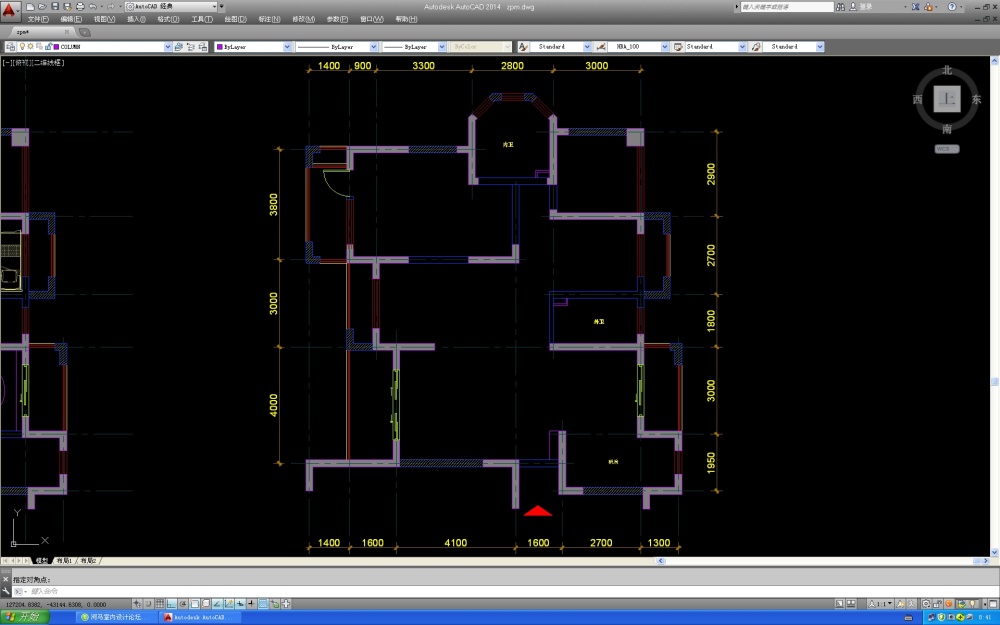Expand the COLUMN layer dropdown
Image resolution: width=1000 pixels, height=625 pixels.
(x=167, y=47)
